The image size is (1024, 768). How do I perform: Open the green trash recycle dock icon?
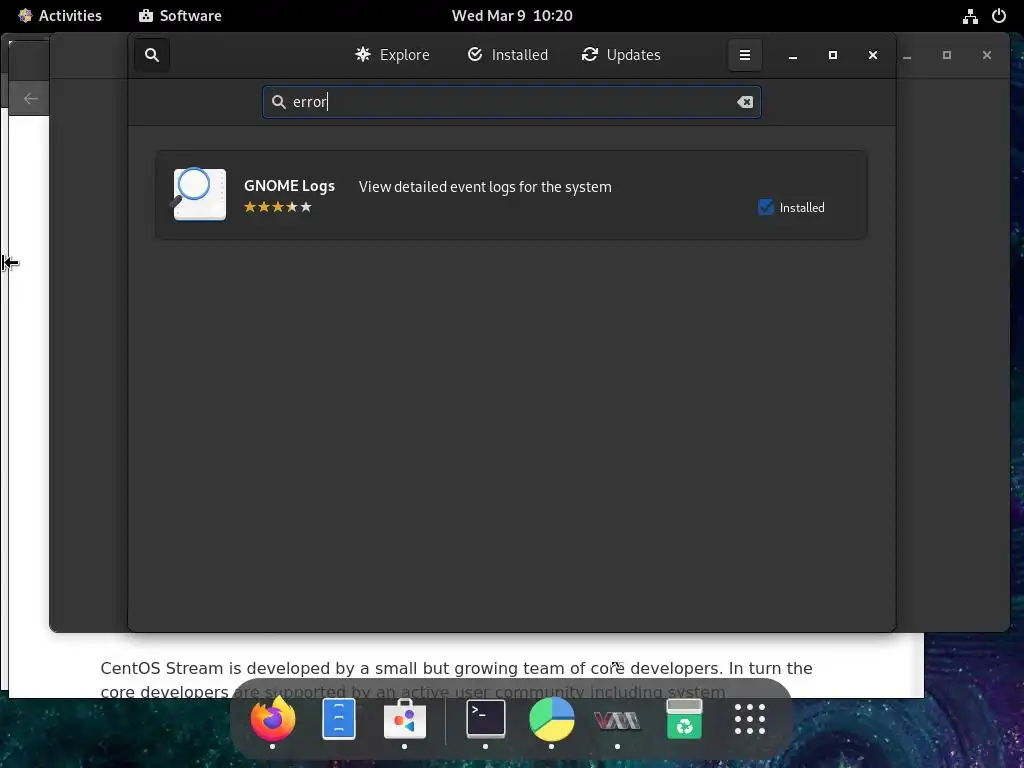[684, 718]
